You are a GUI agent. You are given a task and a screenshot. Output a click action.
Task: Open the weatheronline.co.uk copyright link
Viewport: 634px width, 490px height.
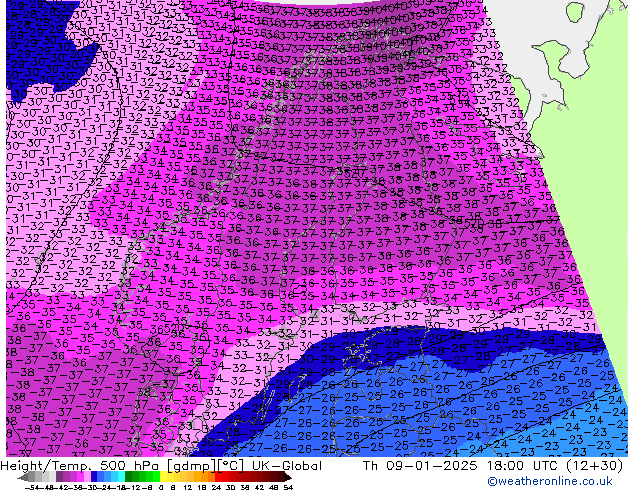pyautogui.click(x=549, y=481)
